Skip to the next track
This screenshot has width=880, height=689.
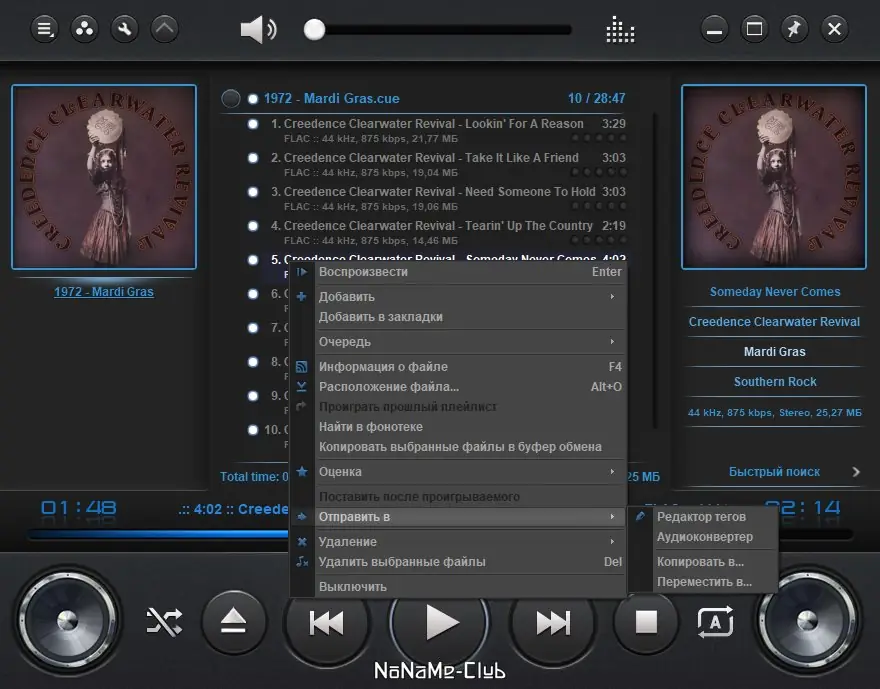(x=553, y=622)
